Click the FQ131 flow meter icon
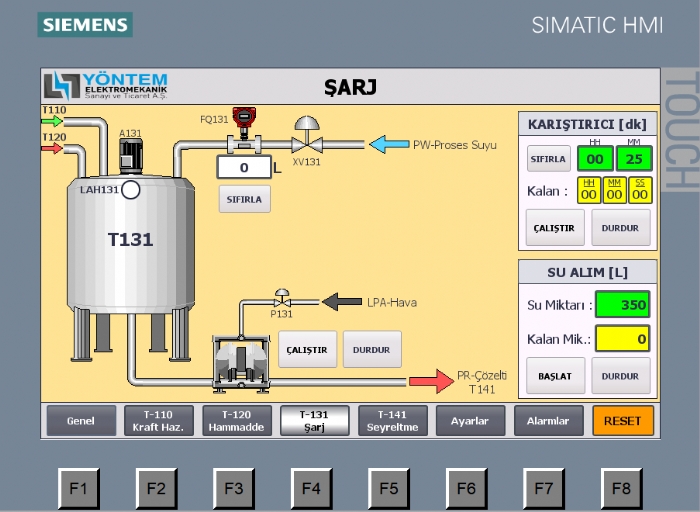The image size is (700, 512). [244, 129]
